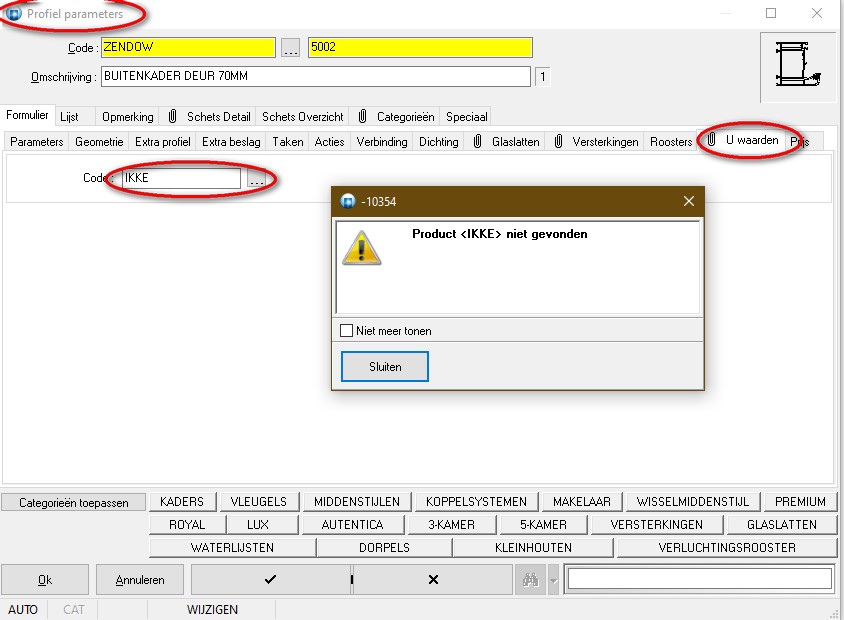844x620 pixels.
Task: Select the Extra profiel sub-tab
Action: pos(163,142)
